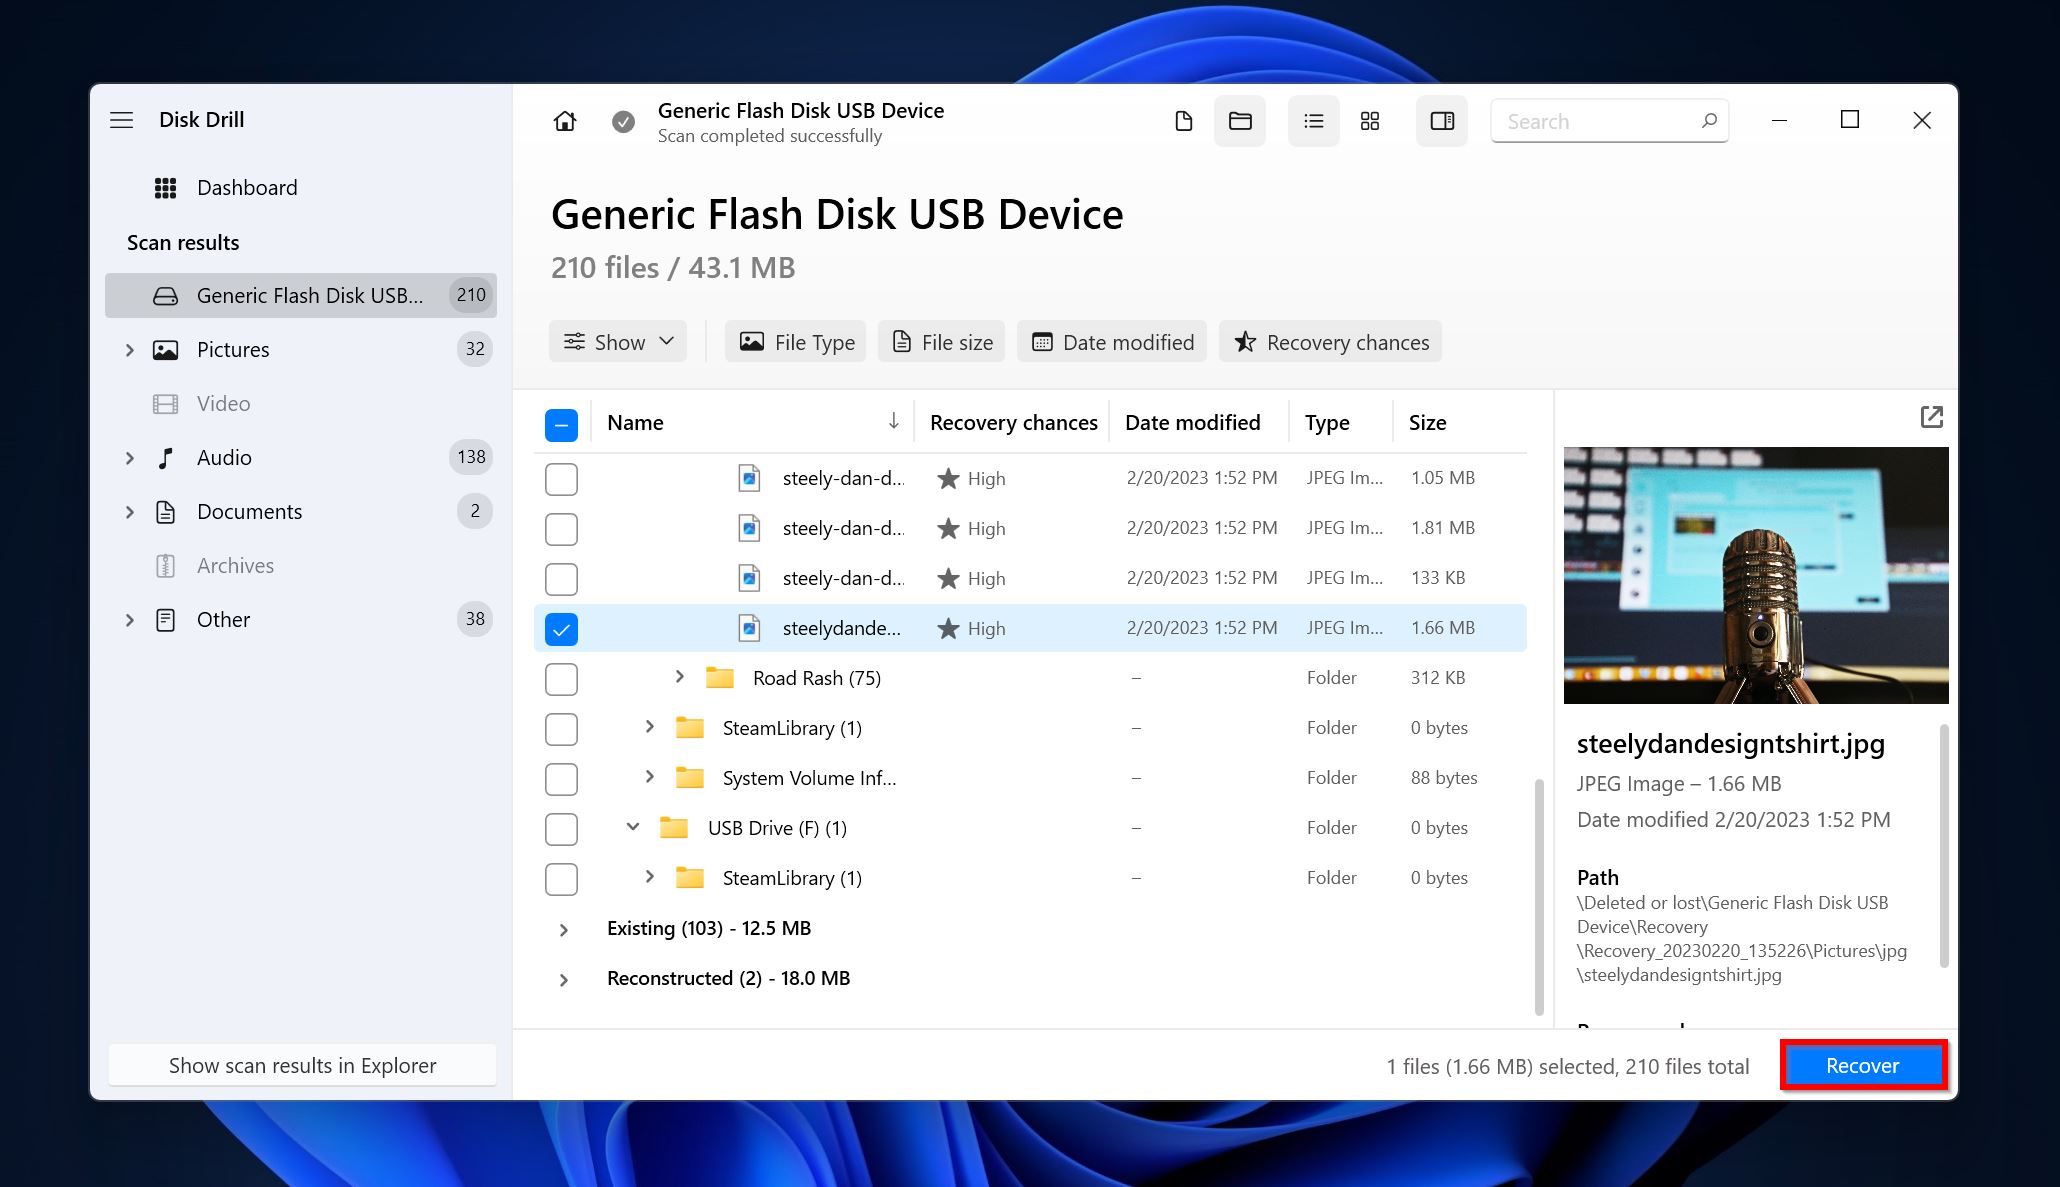The width and height of the screenshot is (2060, 1187).
Task: Click the Other category icon
Action: (x=166, y=620)
